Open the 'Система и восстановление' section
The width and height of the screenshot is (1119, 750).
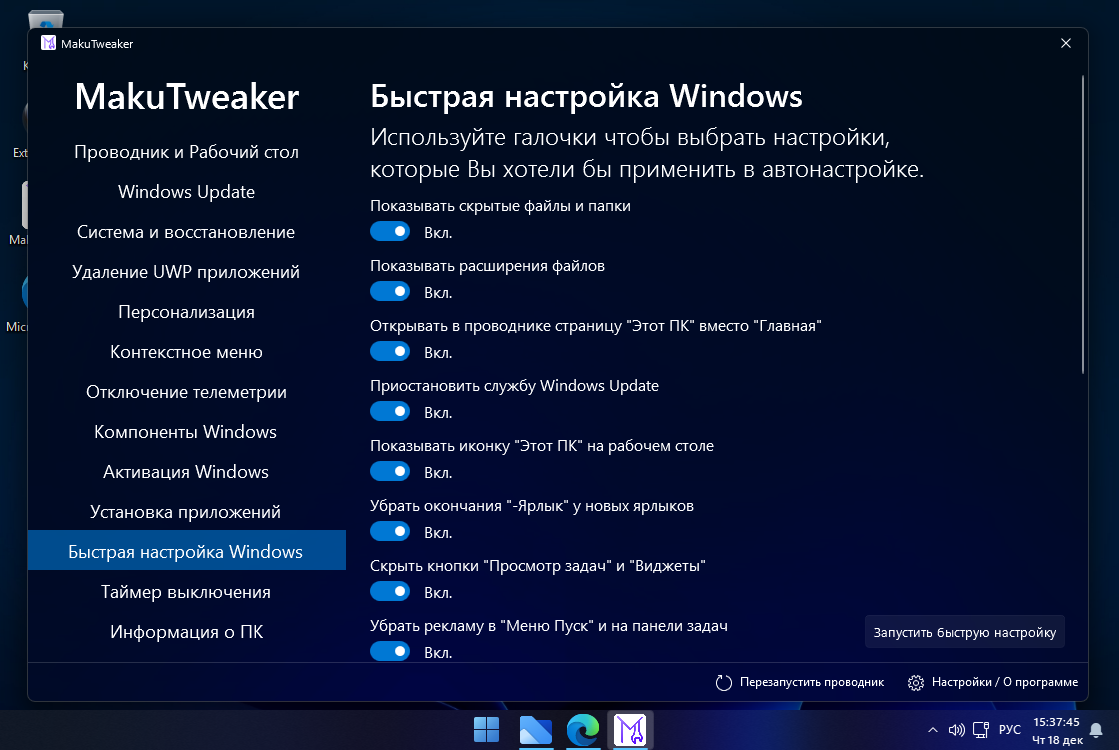pyautogui.click(x=186, y=232)
